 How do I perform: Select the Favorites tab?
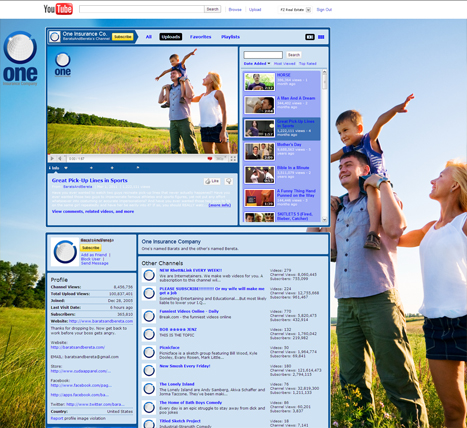201,37
